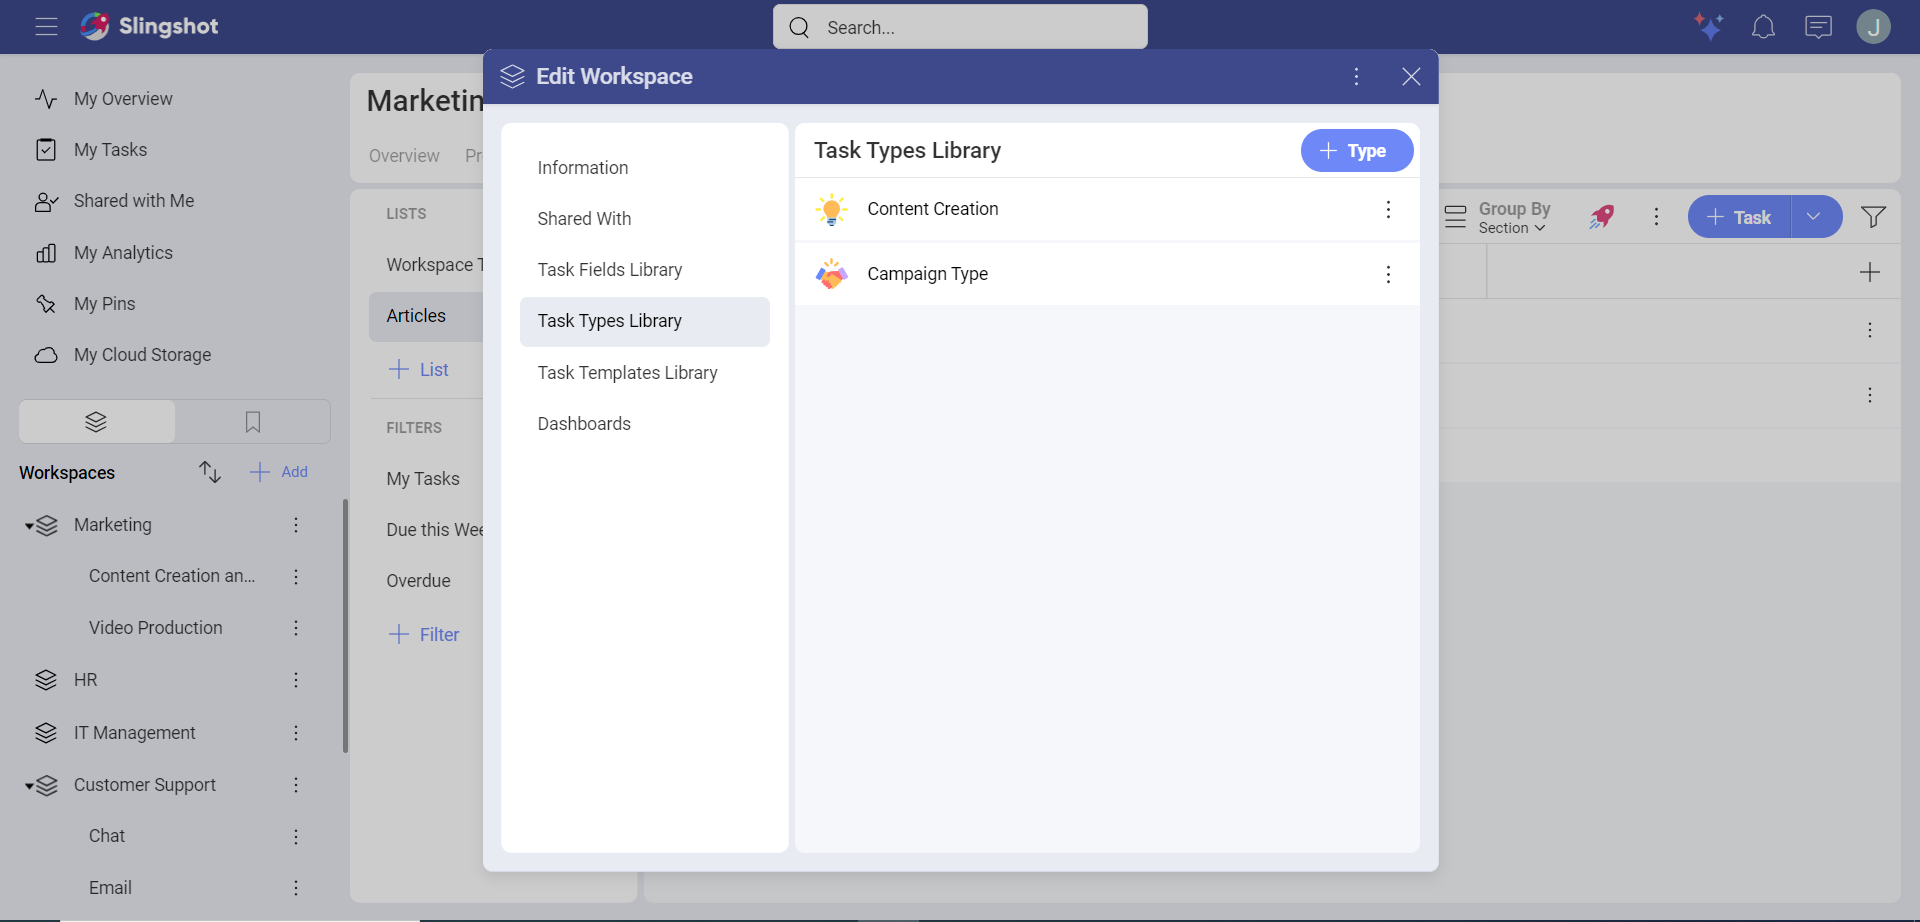This screenshot has height=922, width=1920.
Task: Select the Content Creation task type
Action: coord(1107,209)
